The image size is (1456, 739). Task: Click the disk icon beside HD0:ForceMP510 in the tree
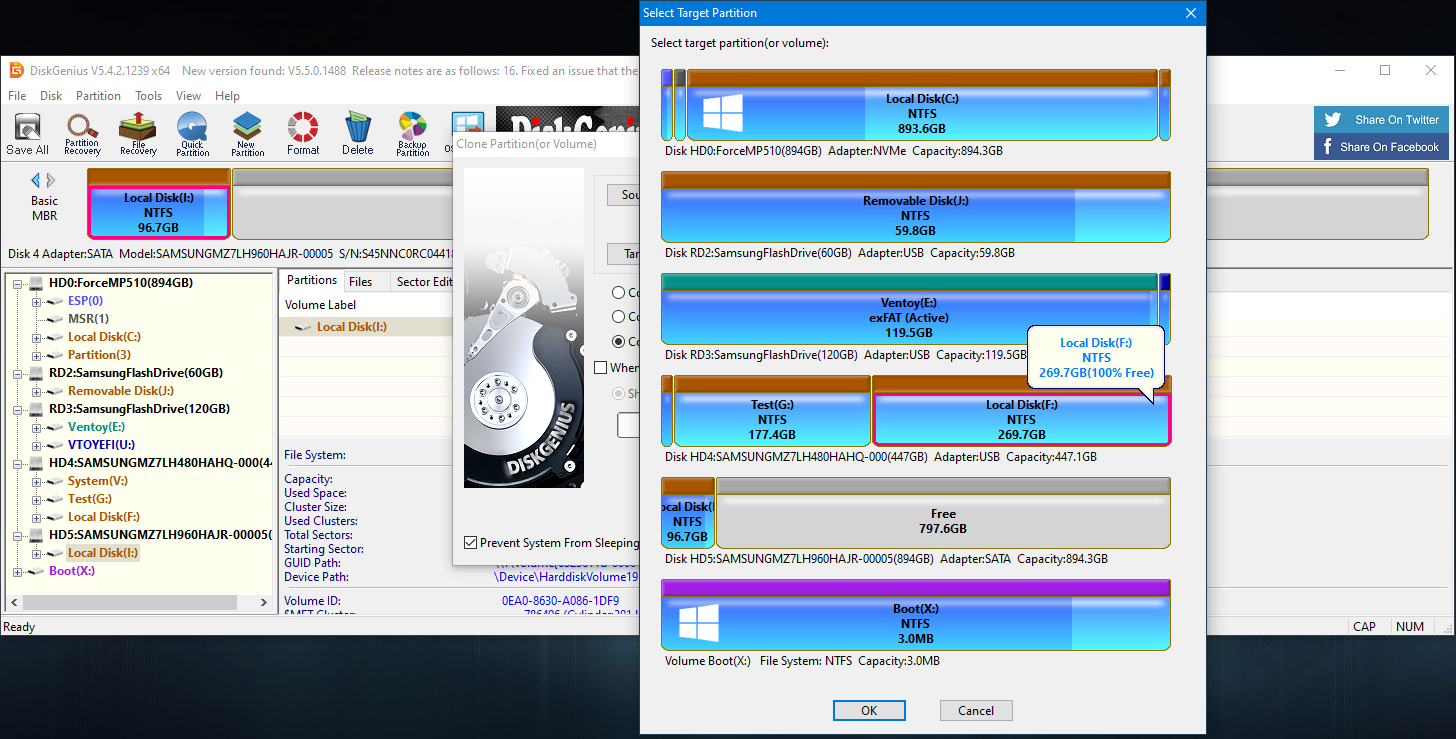[37, 283]
